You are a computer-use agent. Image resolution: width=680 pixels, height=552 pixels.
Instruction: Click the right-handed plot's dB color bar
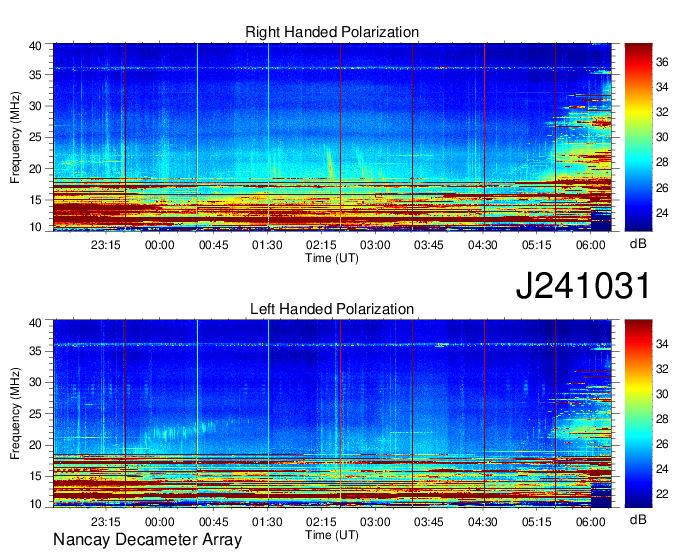638,137
